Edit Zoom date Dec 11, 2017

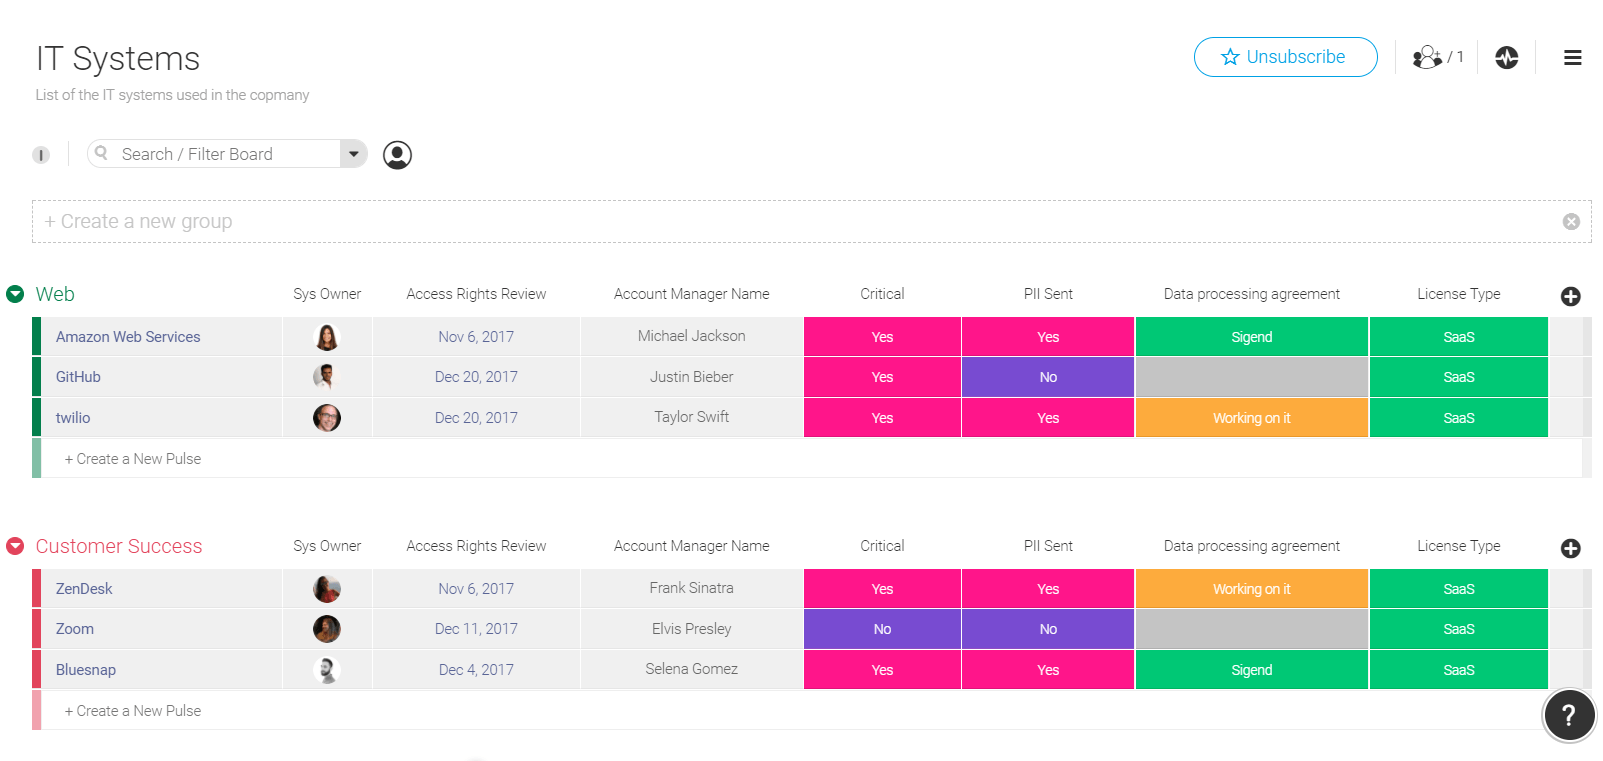pyautogui.click(x=476, y=629)
